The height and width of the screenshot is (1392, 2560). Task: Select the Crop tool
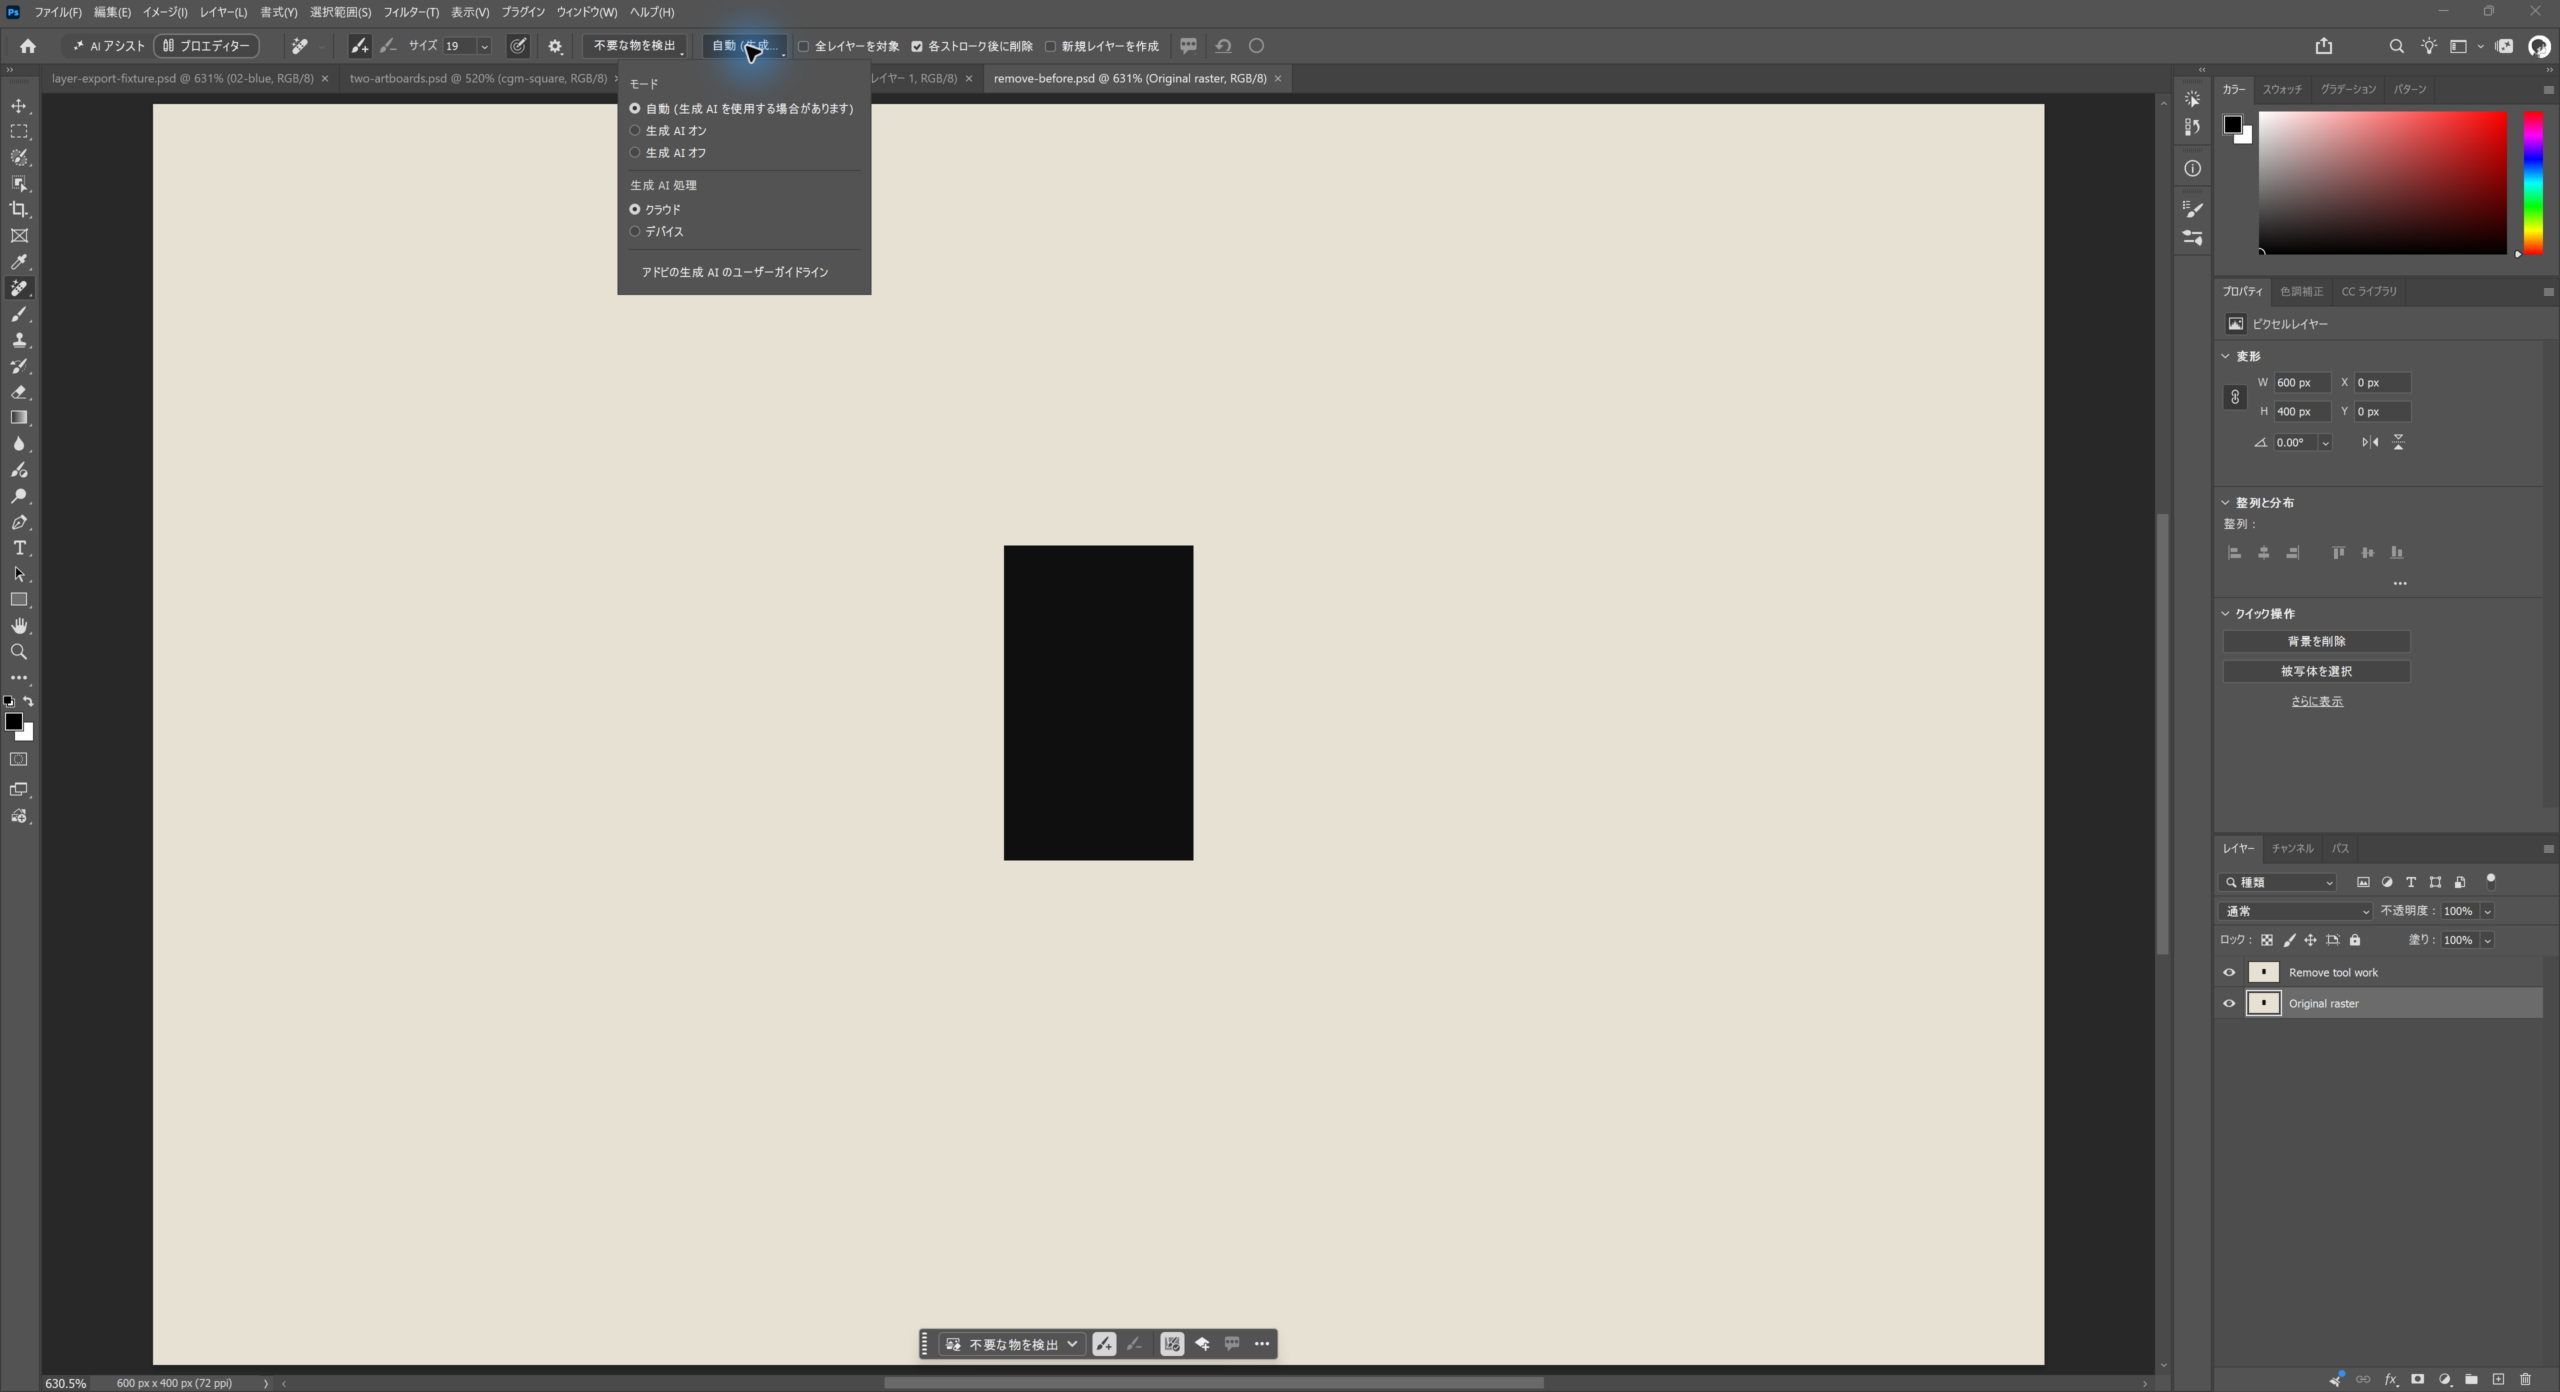19,210
